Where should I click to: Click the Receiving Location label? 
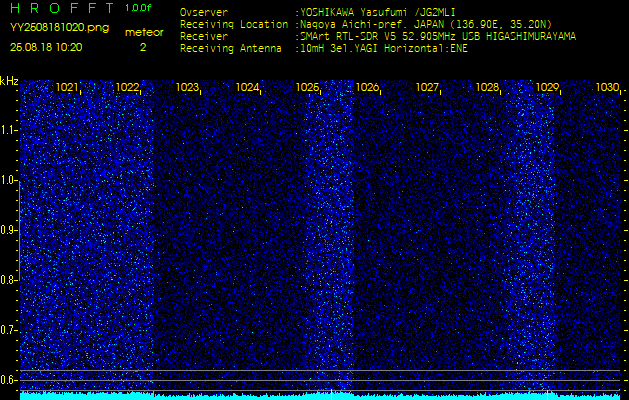pyautogui.click(x=234, y=24)
